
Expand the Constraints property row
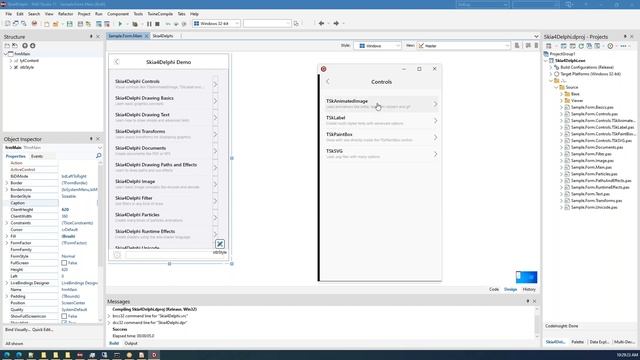coord(7,223)
